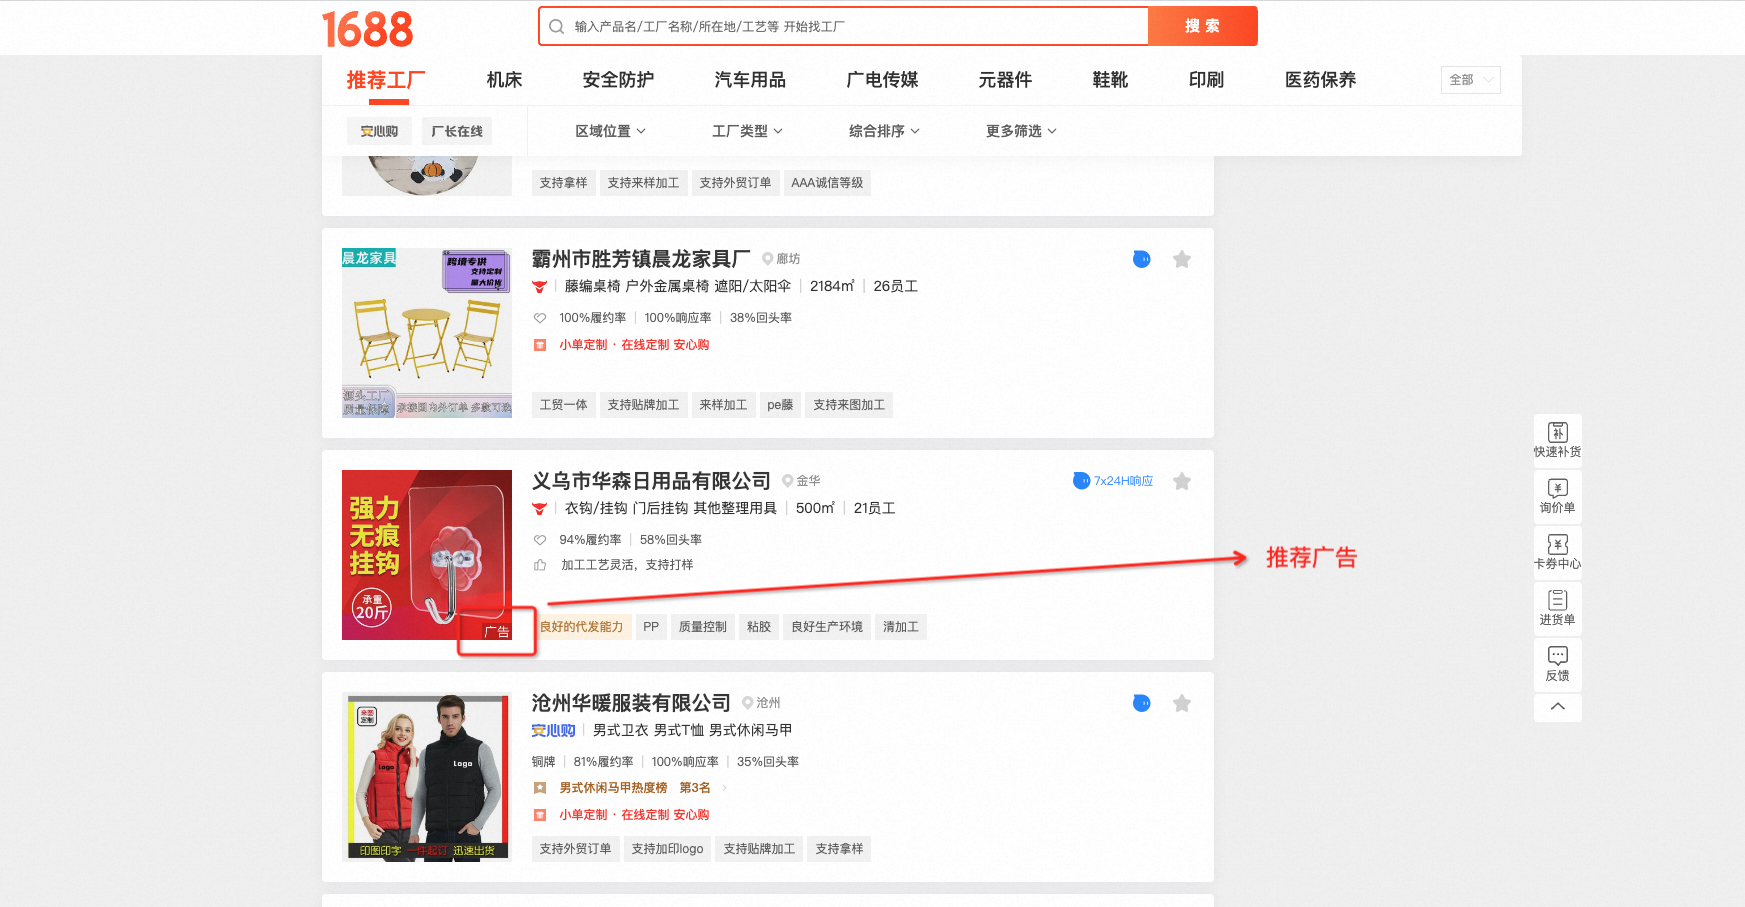Viewport: 1745px width, 907px height.
Task: Click the AAA诚信等级 tag
Action: coord(827,183)
